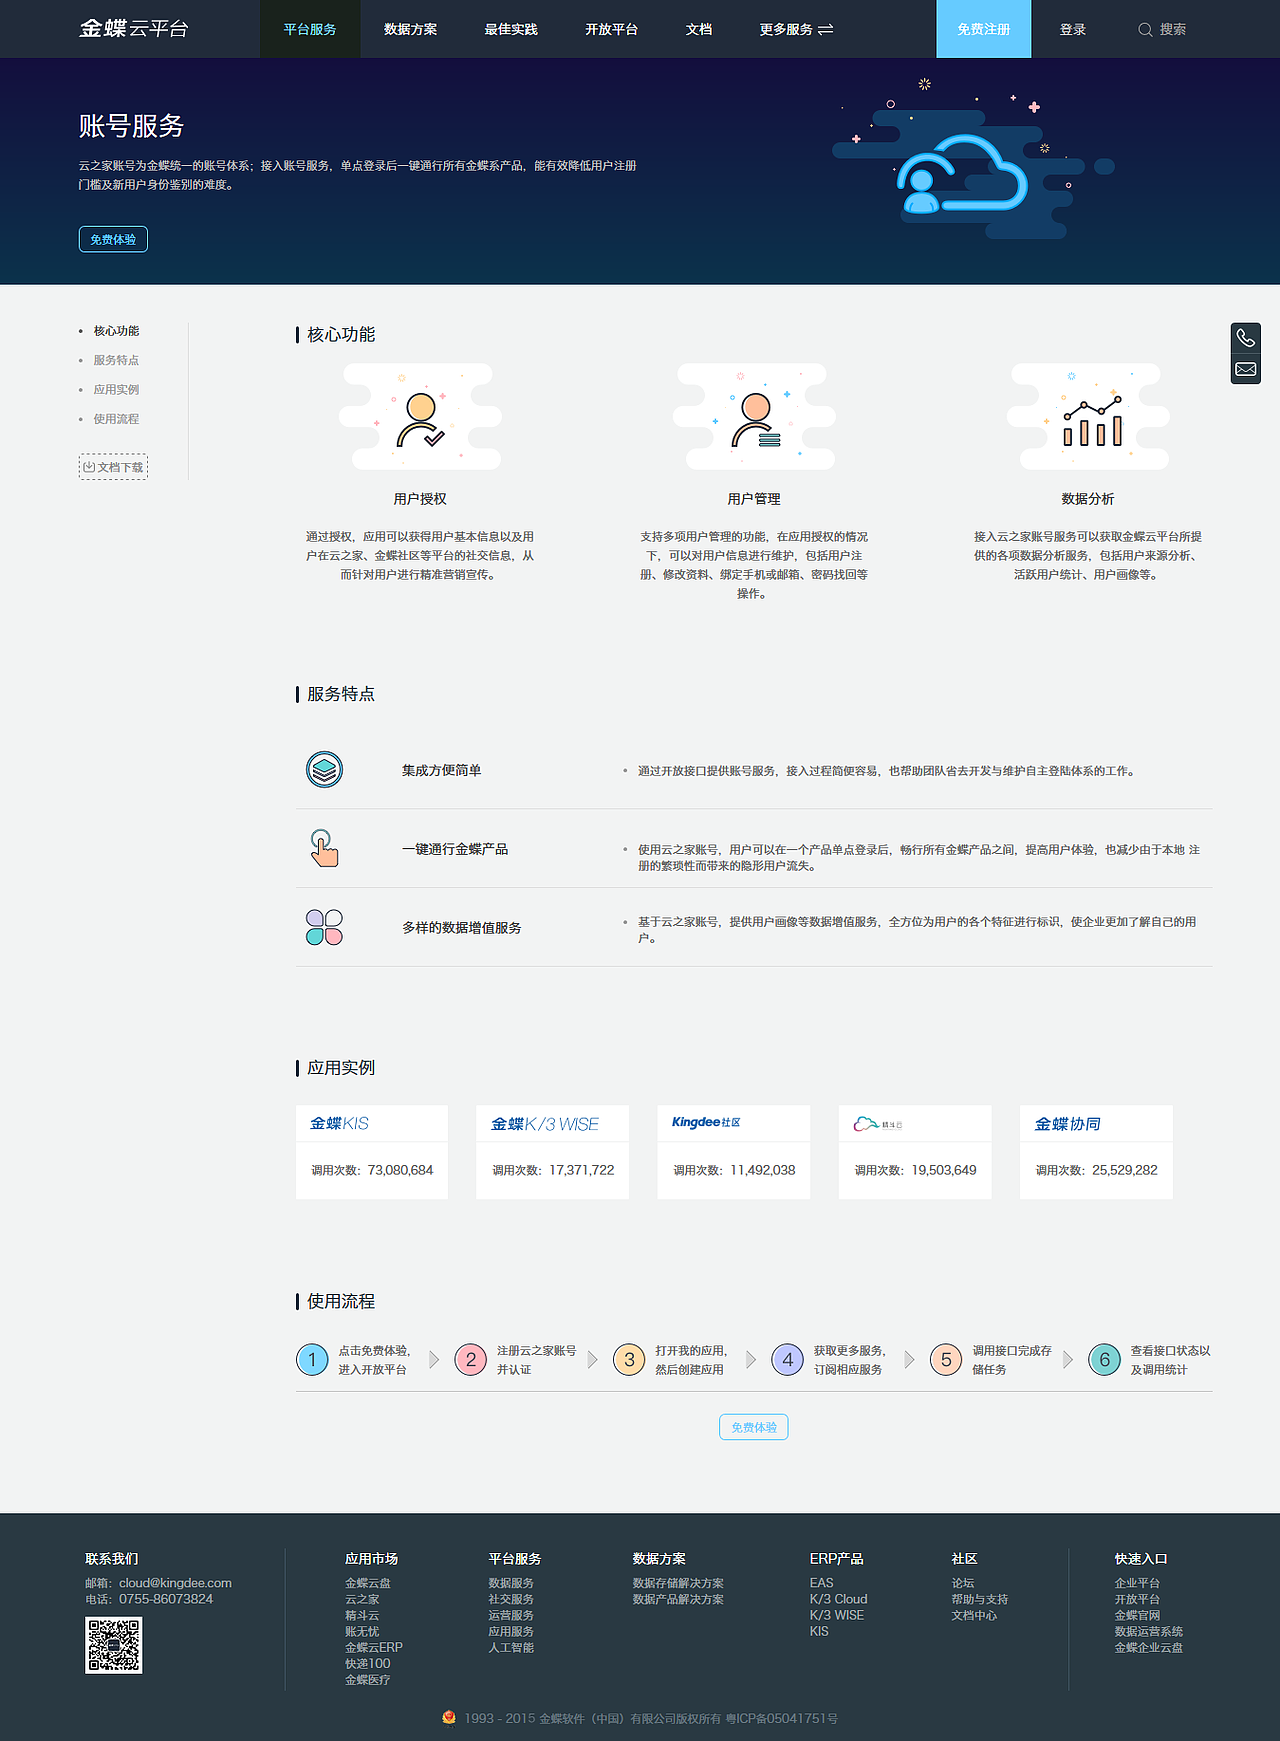Open the 云之家 footer link
Screen dimensions: 1280x1741
click(x=362, y=1599)
